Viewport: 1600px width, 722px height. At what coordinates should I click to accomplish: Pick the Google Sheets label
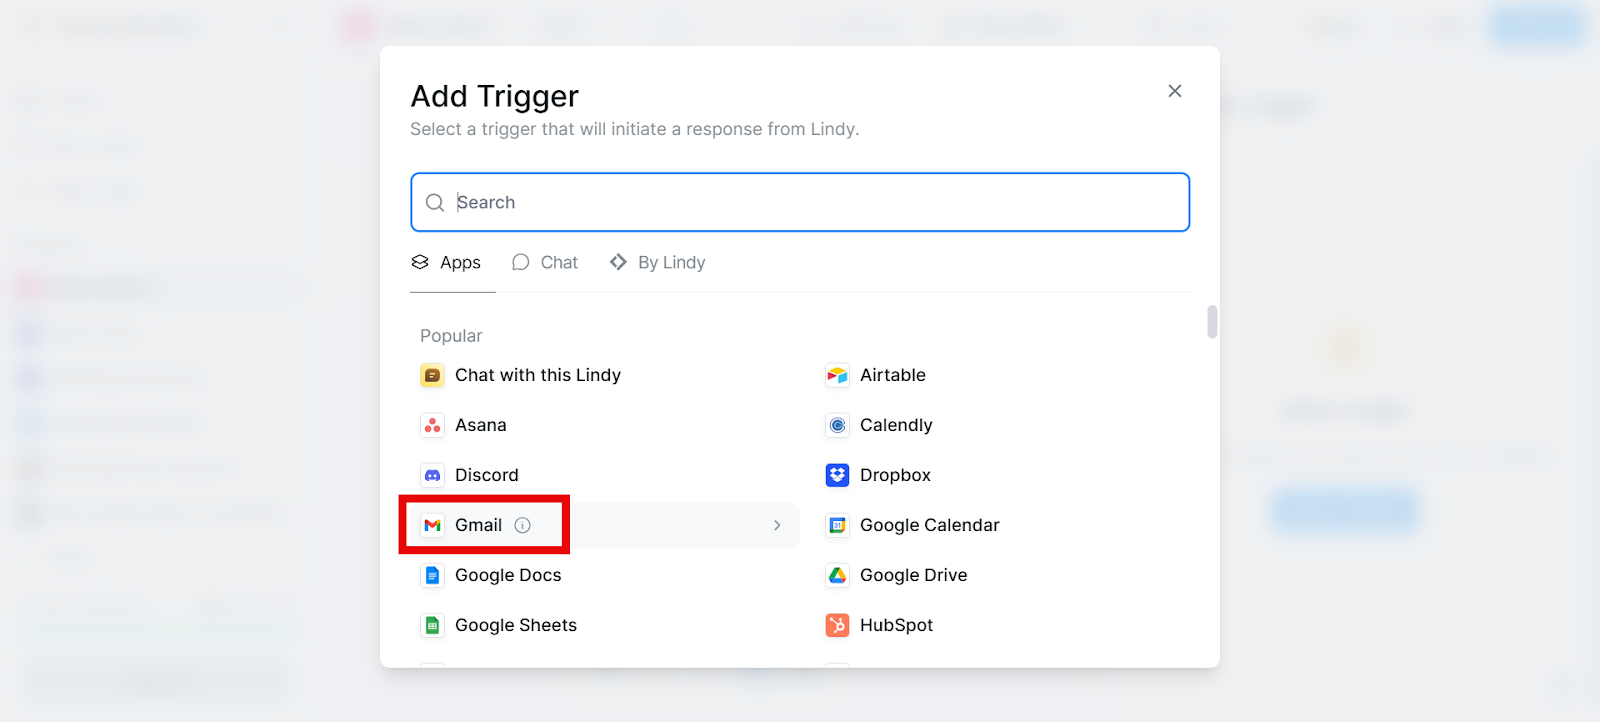click(516, 625)
